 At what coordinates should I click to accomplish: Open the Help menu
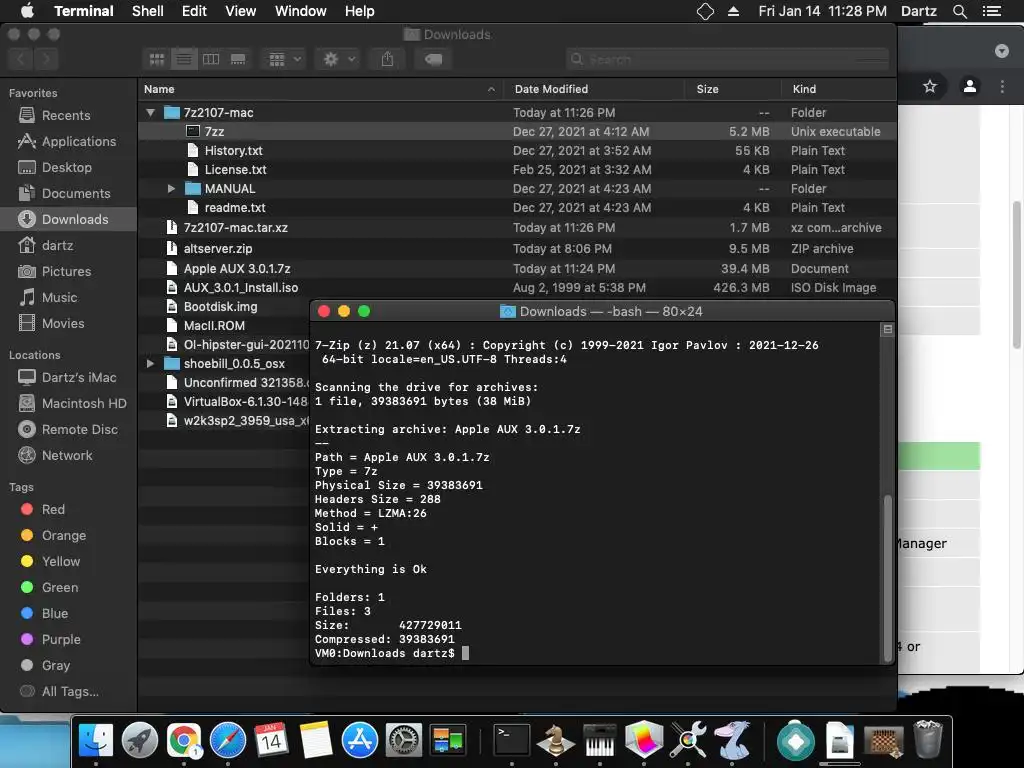[x=359, y=11]
